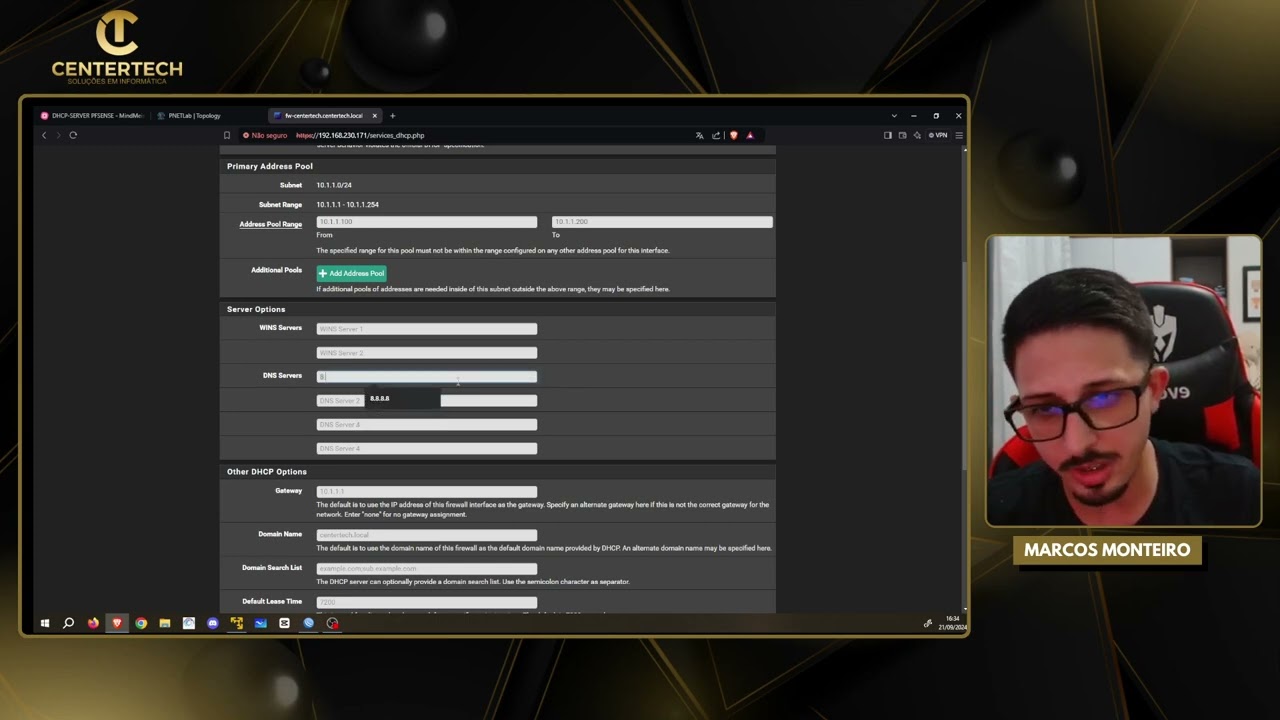Reload the page with the refresh icon
The height and width of the screenshot is (720, 1280).
(73, 135)
